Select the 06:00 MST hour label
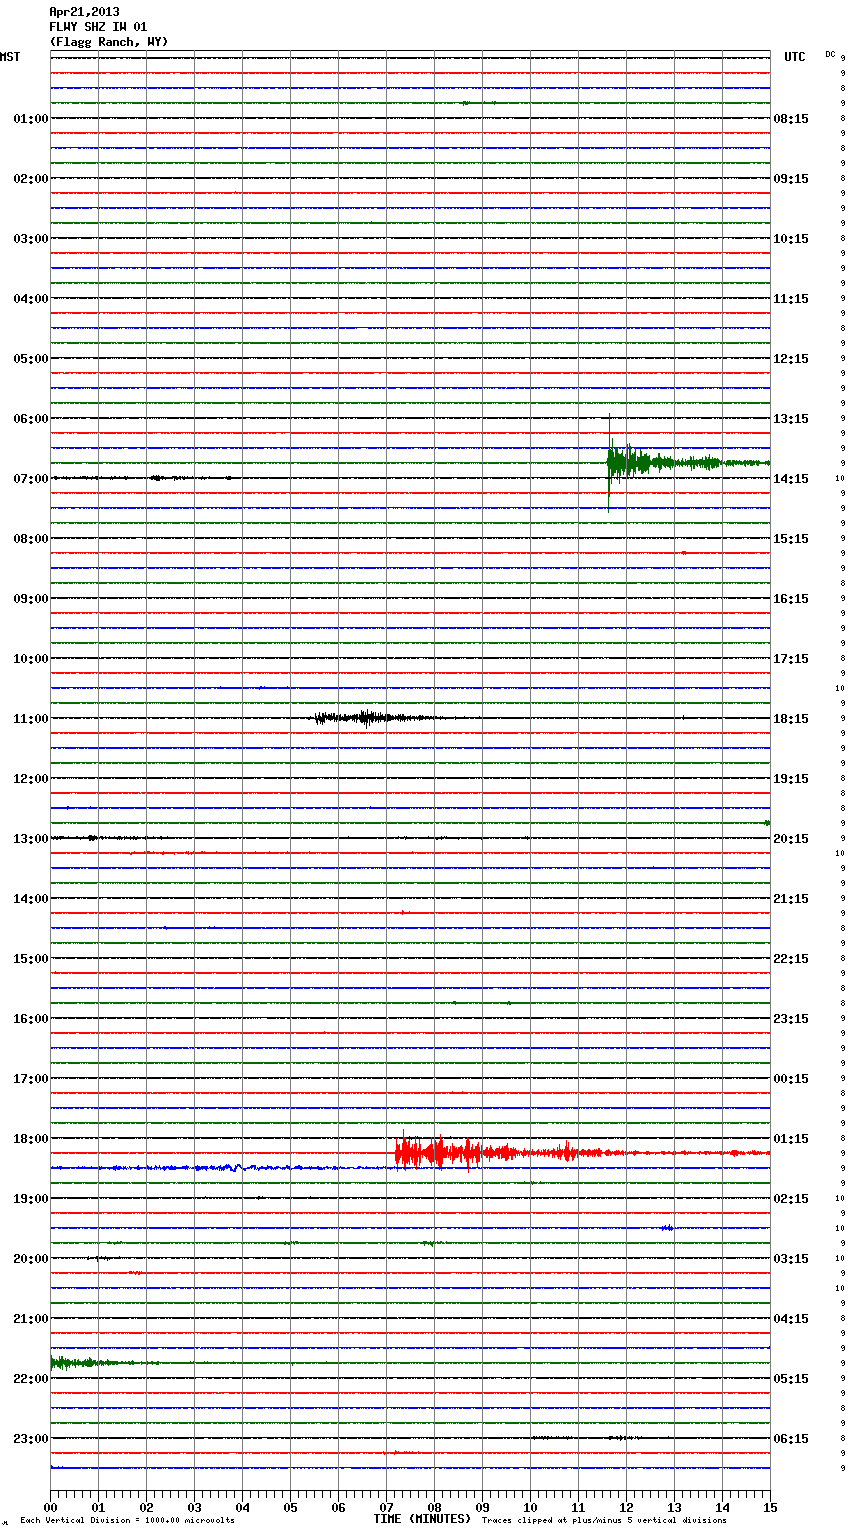The width and height of the screenshot is (850, 1534). 31,419
